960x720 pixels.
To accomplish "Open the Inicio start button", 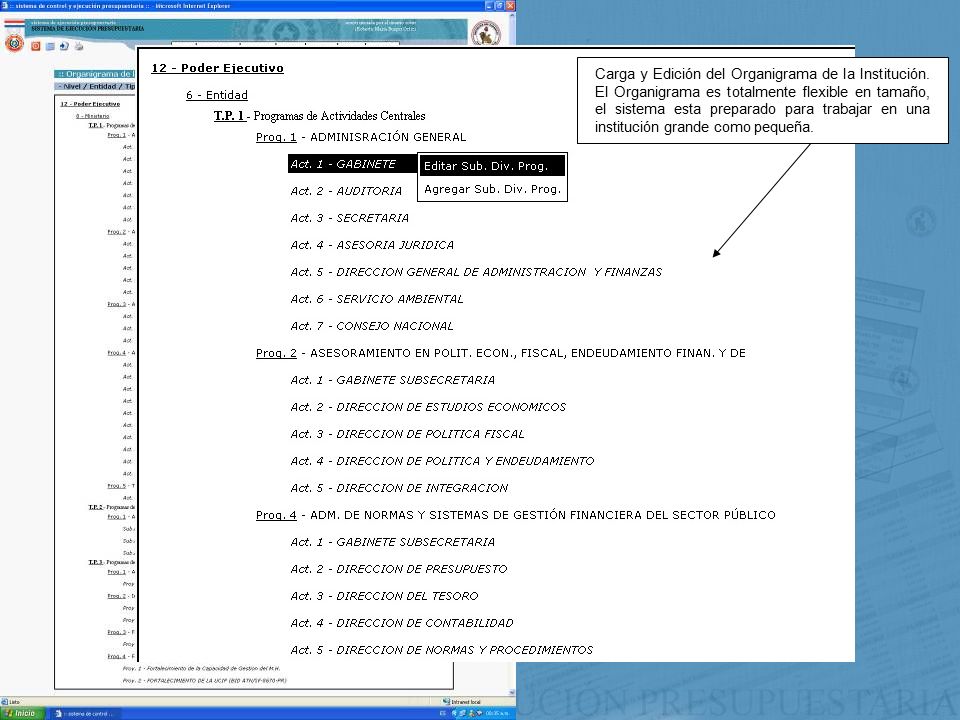I will 22,713.
